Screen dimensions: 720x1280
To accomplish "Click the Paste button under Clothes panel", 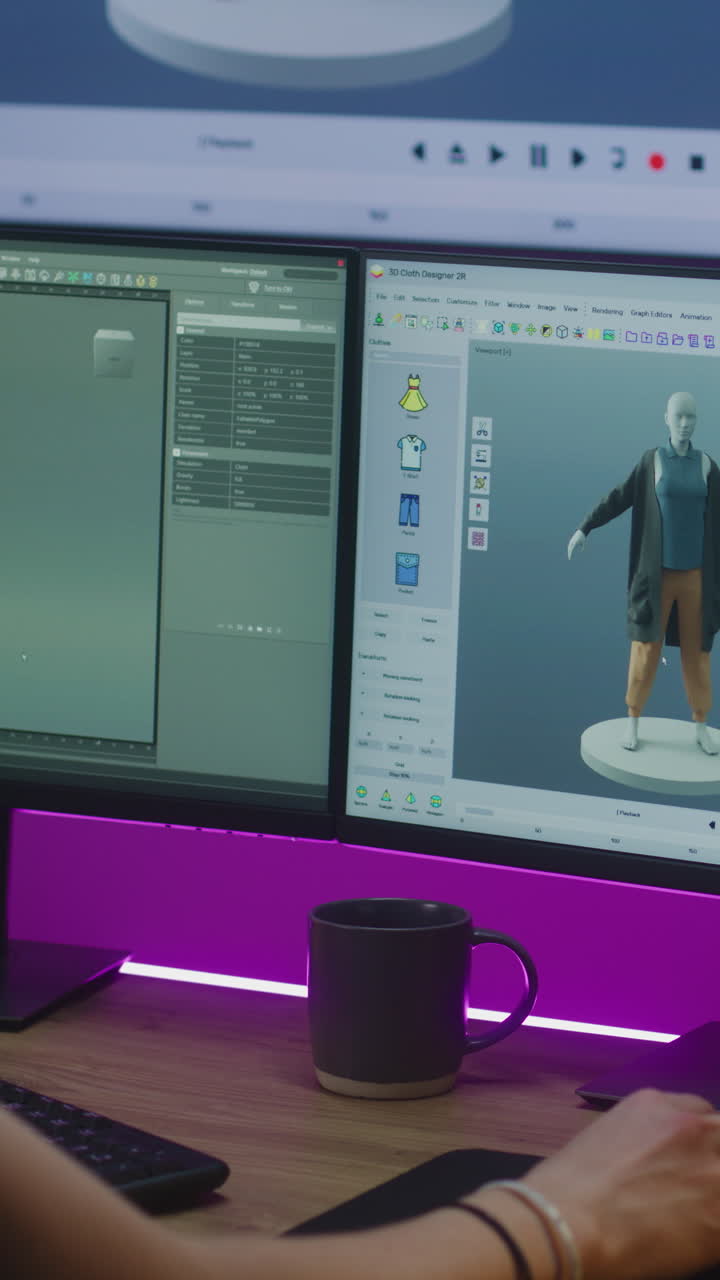I will click(x=429, y=639).
